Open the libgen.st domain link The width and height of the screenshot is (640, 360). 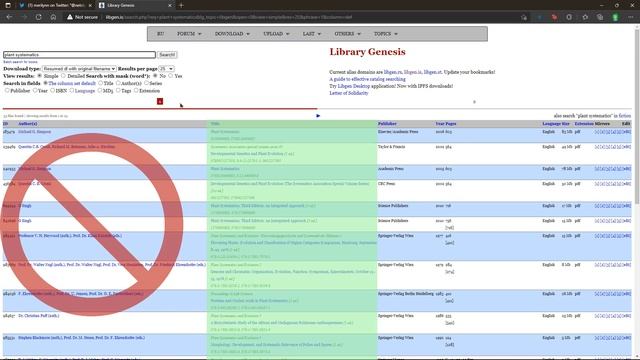tap(432, 72)
